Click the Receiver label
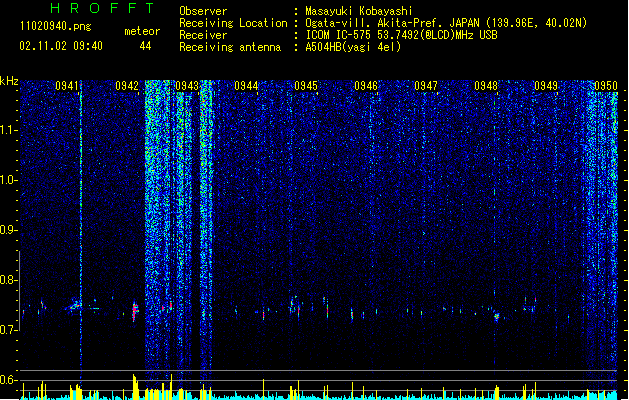 click(203, 35)
